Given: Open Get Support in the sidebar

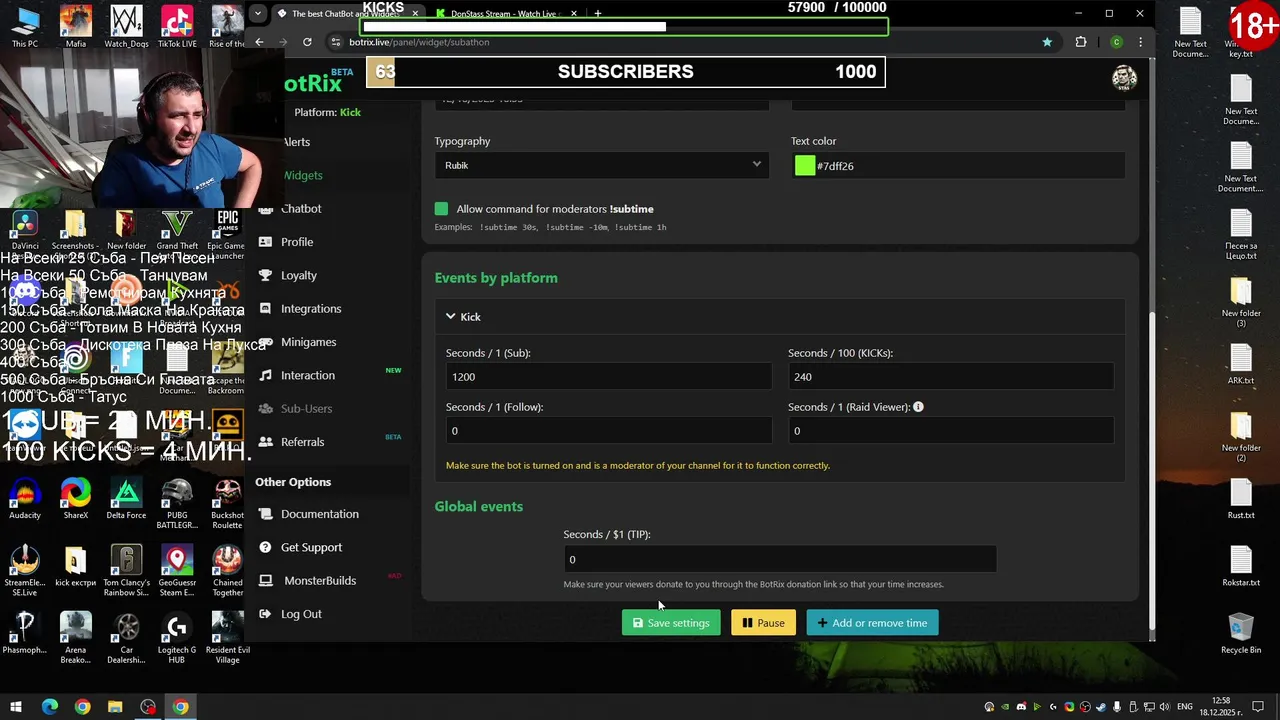Looking at the screenshot, I should click(x=311, y=547).
